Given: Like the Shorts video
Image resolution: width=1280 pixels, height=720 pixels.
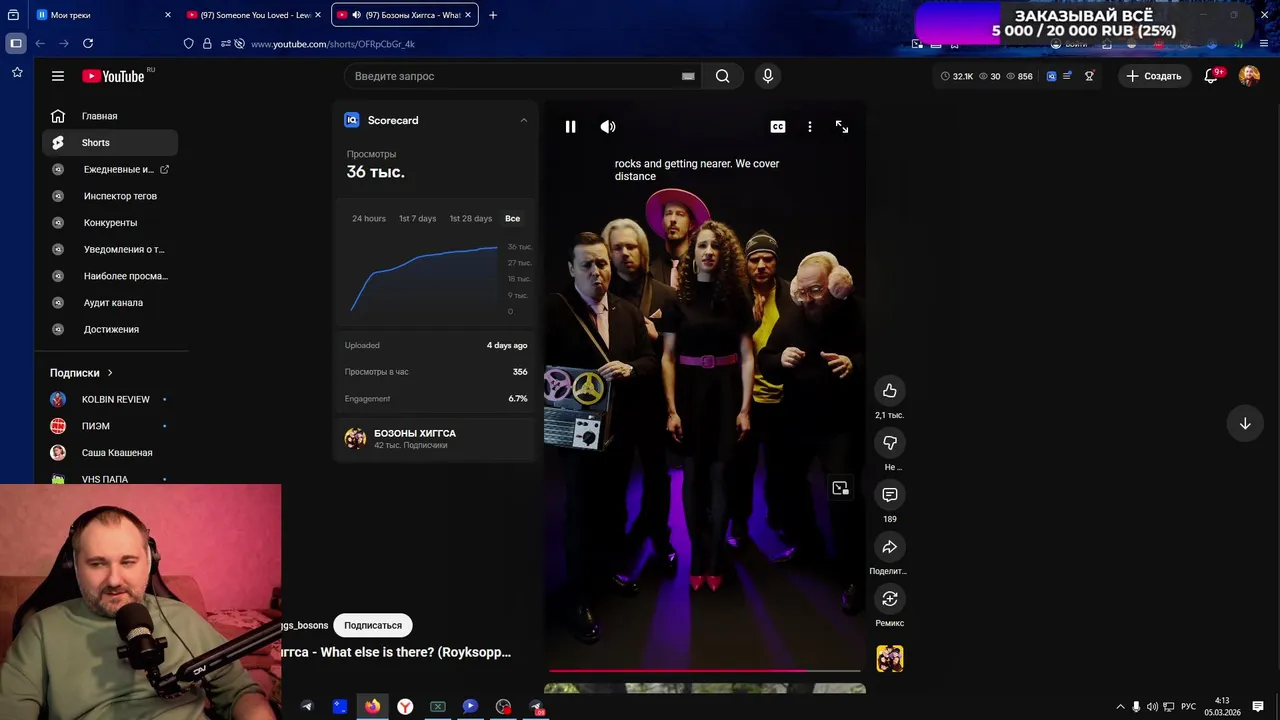Looking at the screenshot, I should 890,391.
